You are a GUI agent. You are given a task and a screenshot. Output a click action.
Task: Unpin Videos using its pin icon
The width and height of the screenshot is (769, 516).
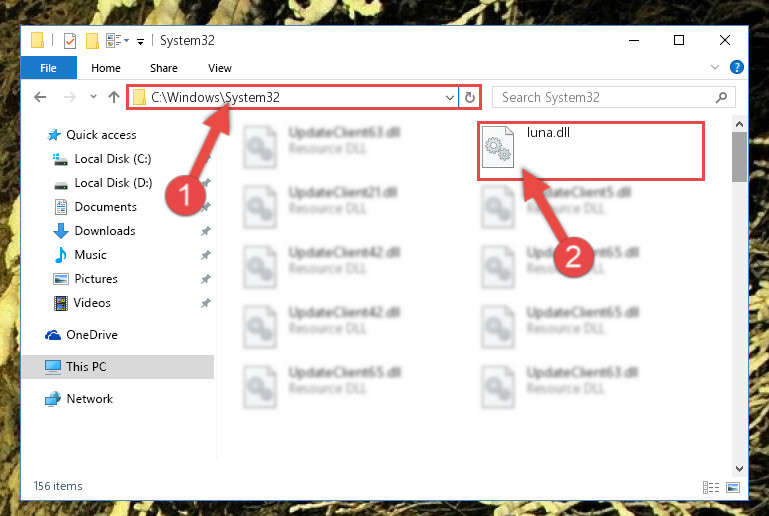point(205,303)
